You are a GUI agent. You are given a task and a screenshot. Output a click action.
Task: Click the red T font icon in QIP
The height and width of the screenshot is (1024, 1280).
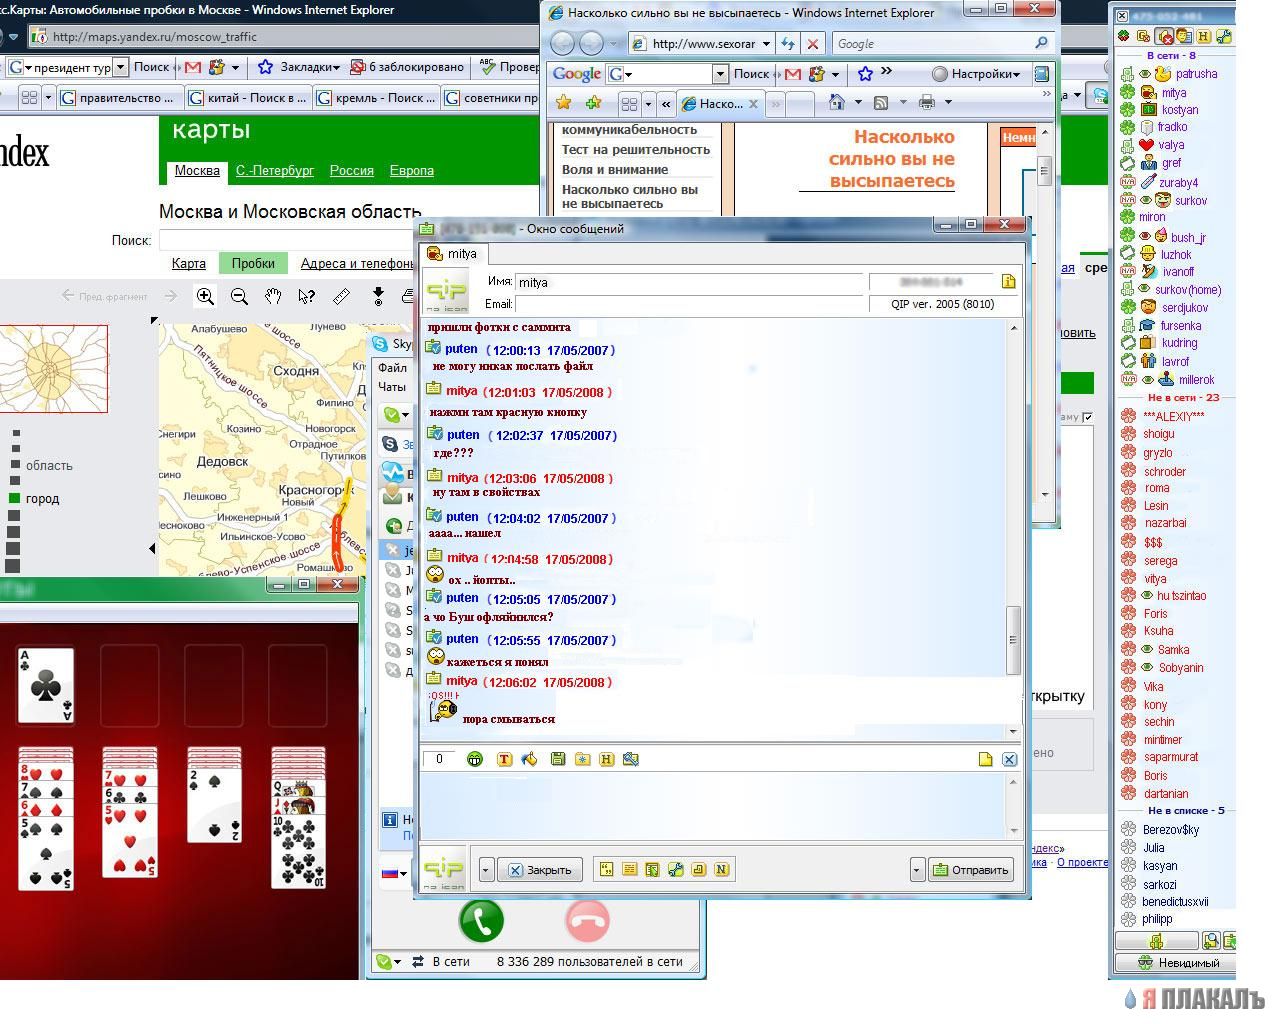tap(504, 759)
